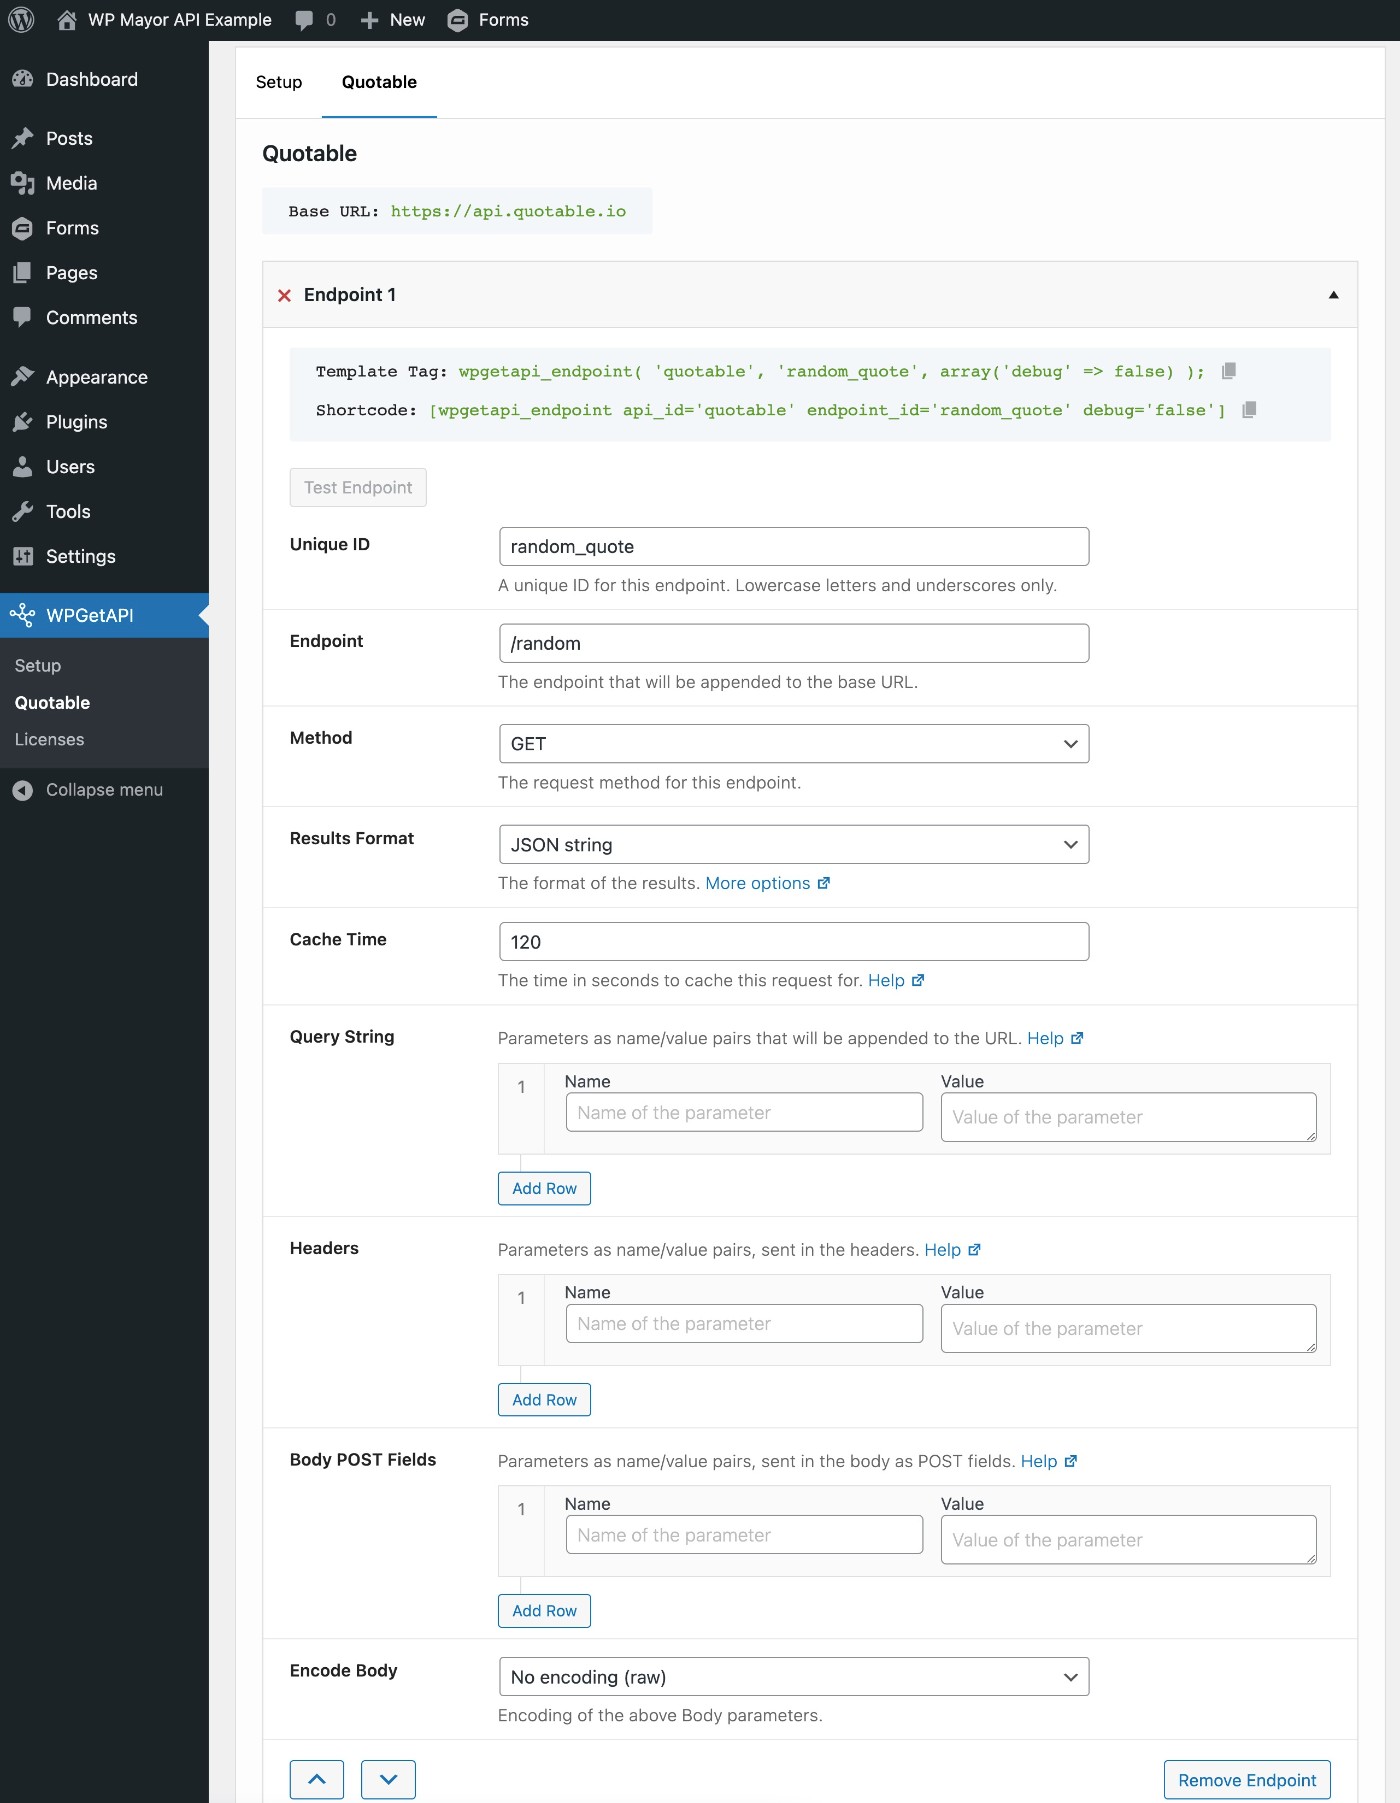Go to Pages in sidebar
1400x1803 pixels.
pyautogui.click(x=104, y=273)
